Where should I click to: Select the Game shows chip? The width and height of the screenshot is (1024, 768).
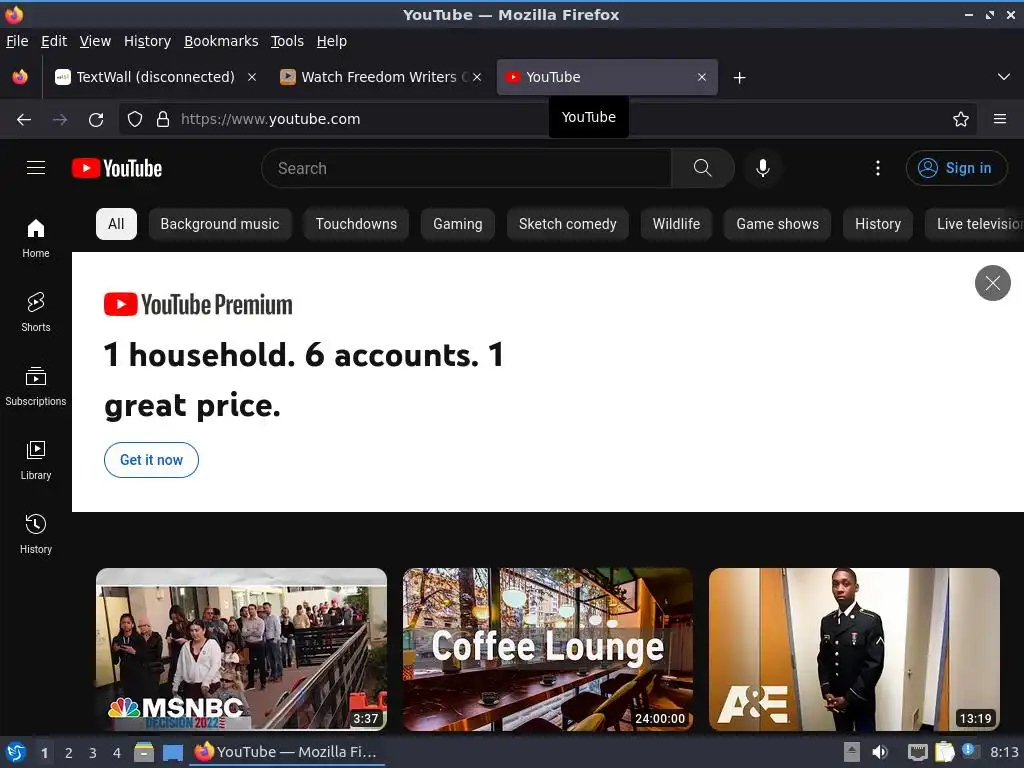[x=777, y=224]
